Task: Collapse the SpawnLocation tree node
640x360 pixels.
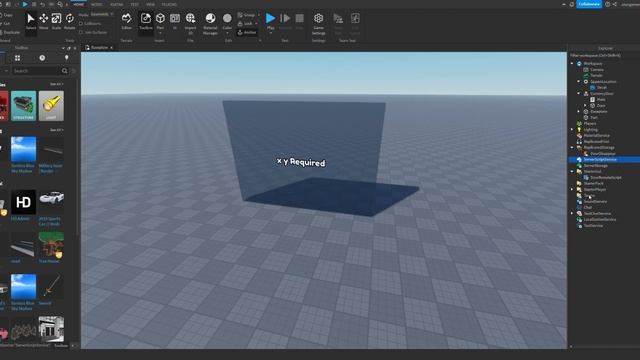Action: (x=579, y=82)
